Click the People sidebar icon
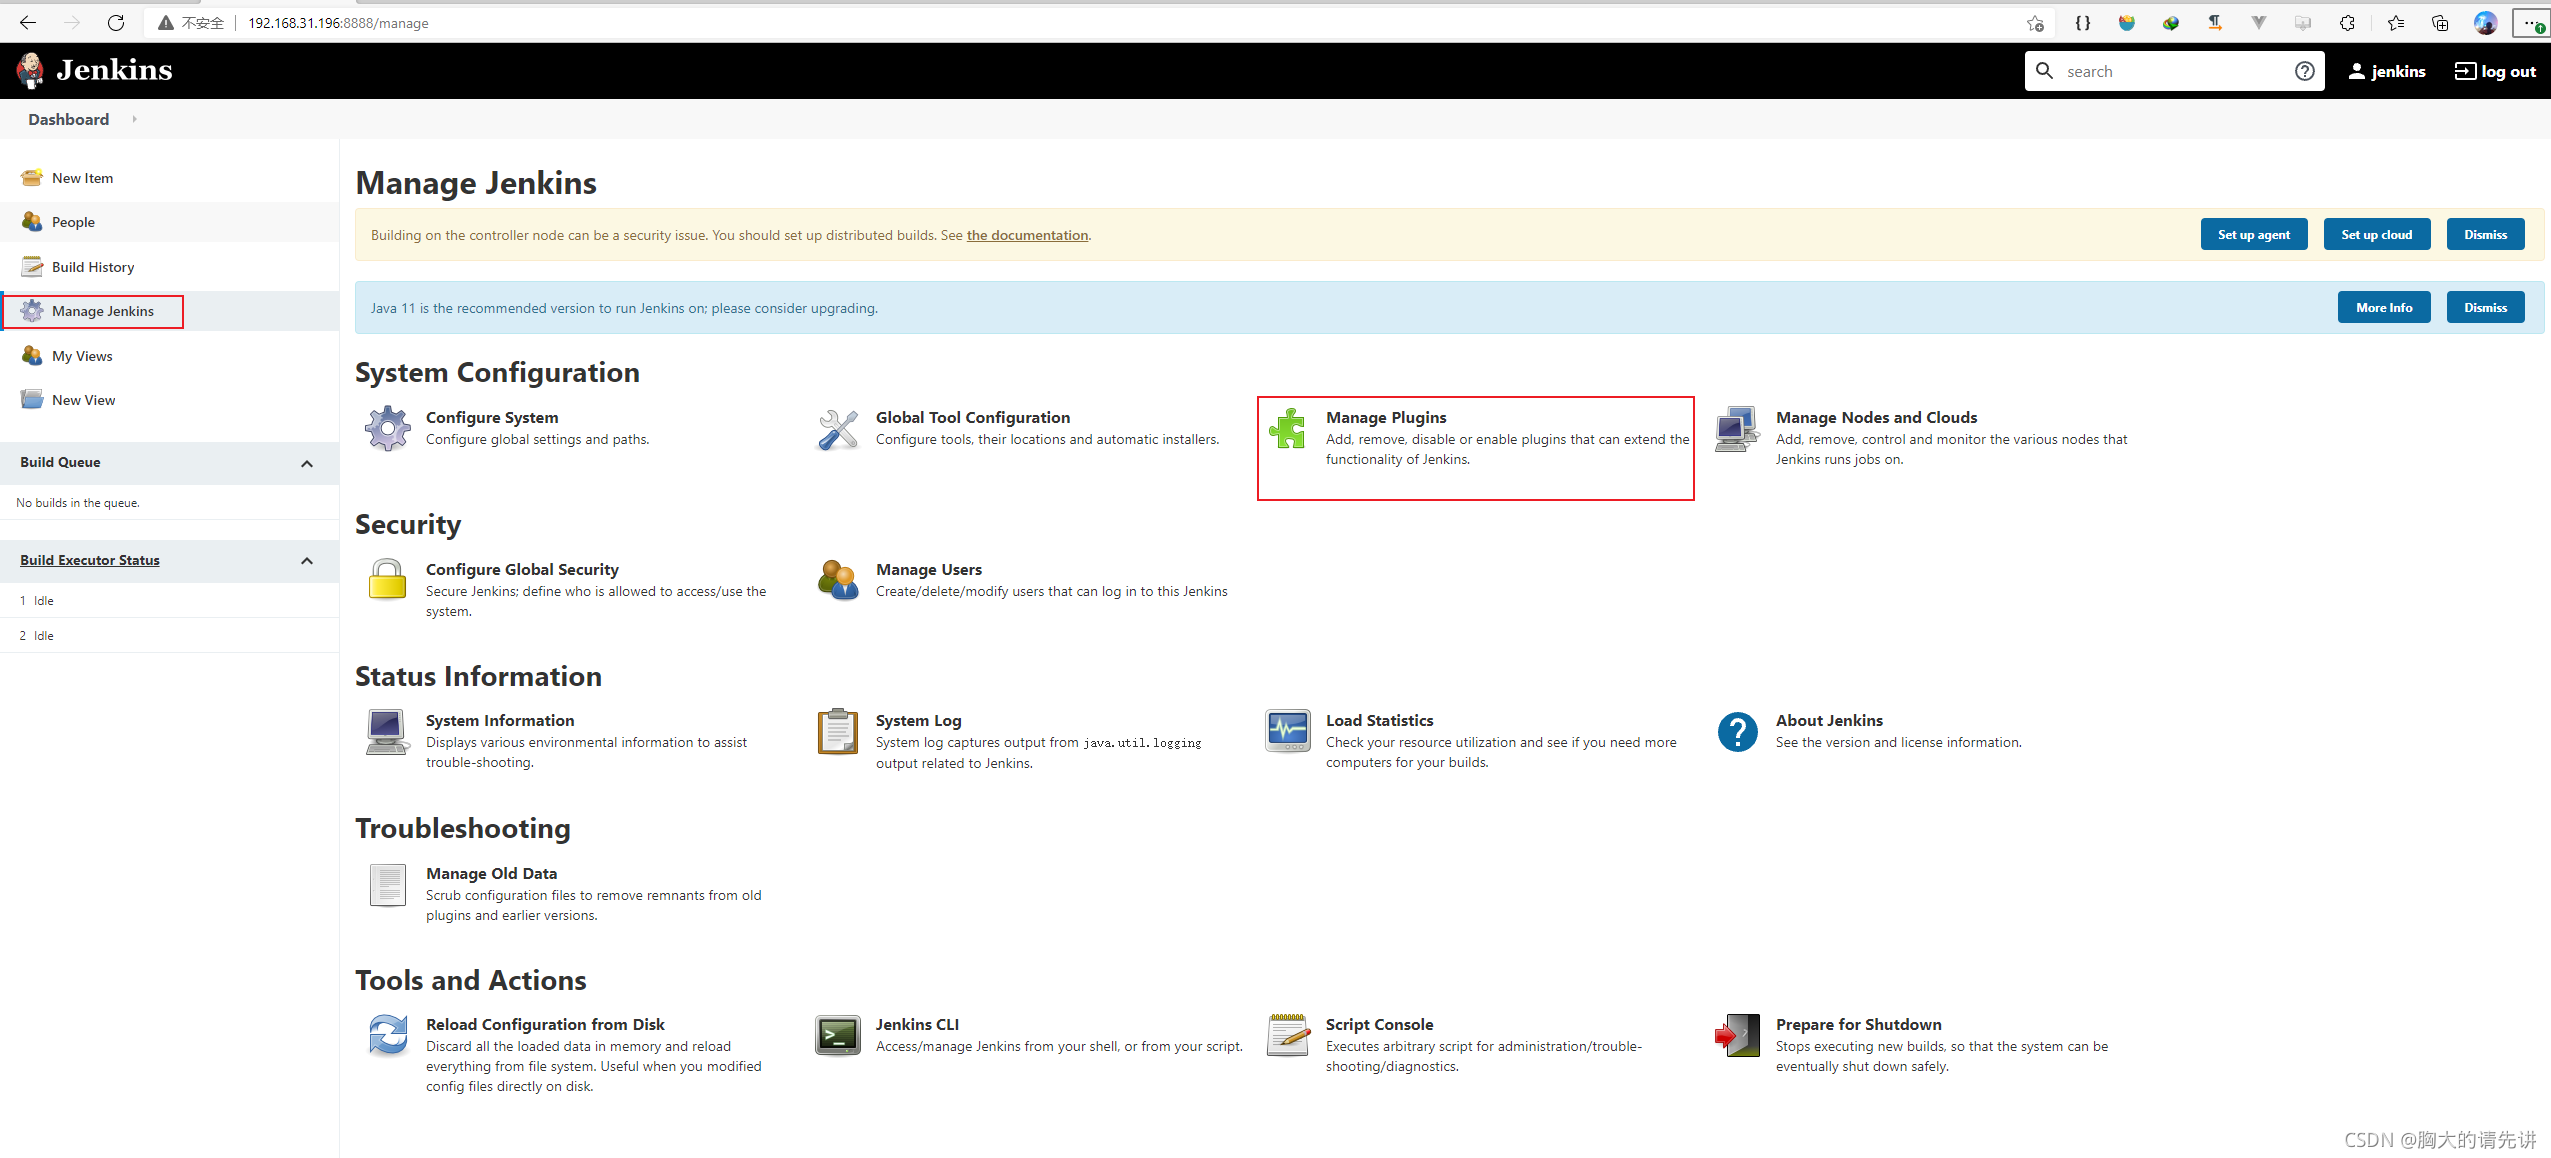Image resolution: width=2551 pixels, height=1158 pixels. (32, 222)
